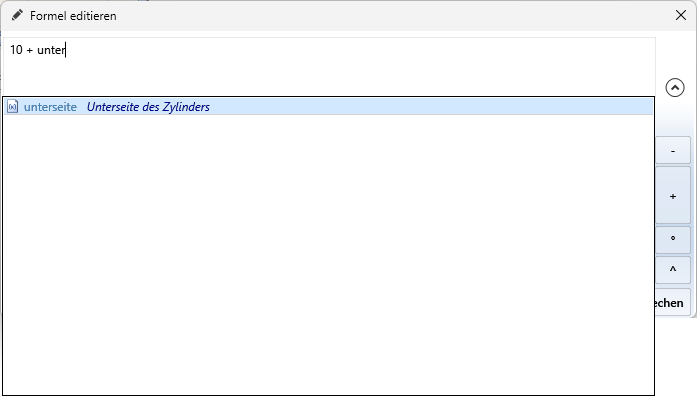Click the pencil icon in title bar
The width and height of the screenshot is (697, 396).
coord(17,16)
